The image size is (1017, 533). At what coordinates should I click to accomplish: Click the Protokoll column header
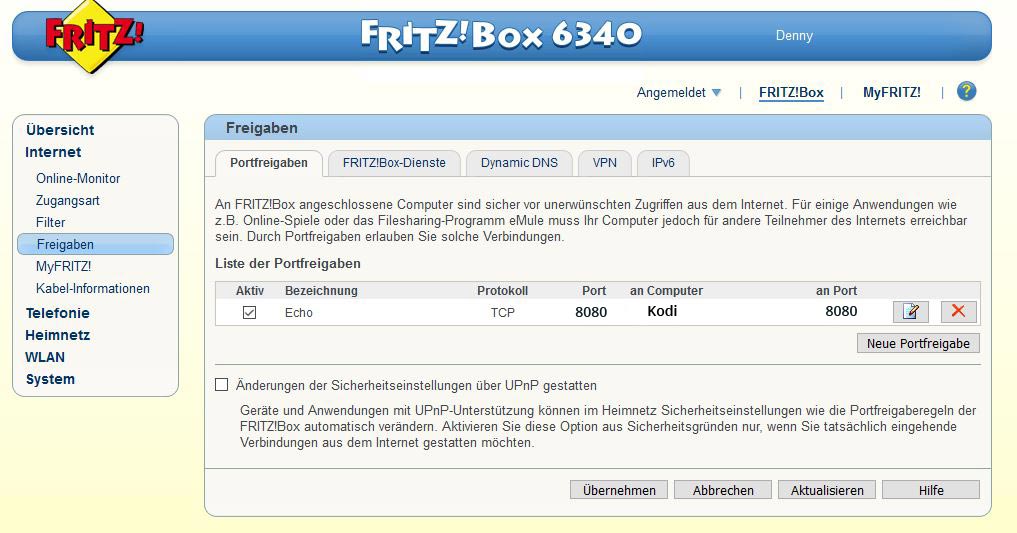pos(503,290)
